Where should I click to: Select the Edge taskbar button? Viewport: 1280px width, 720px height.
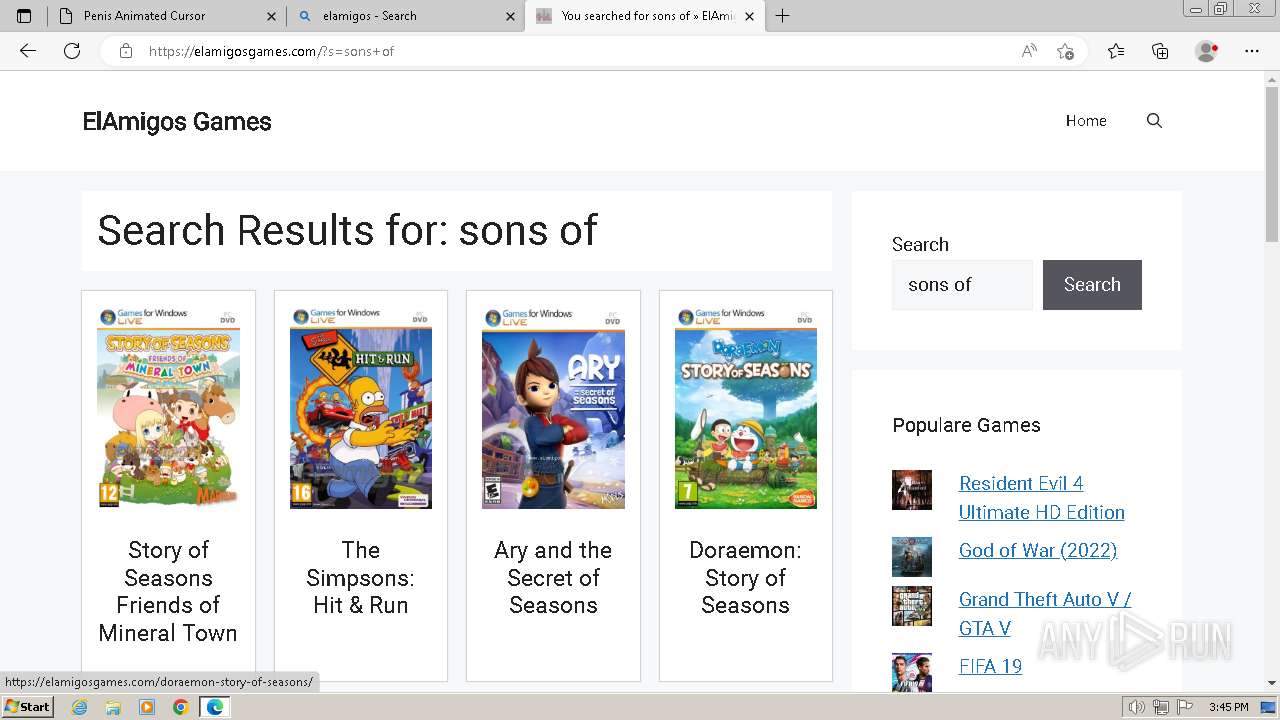(215, 707)
